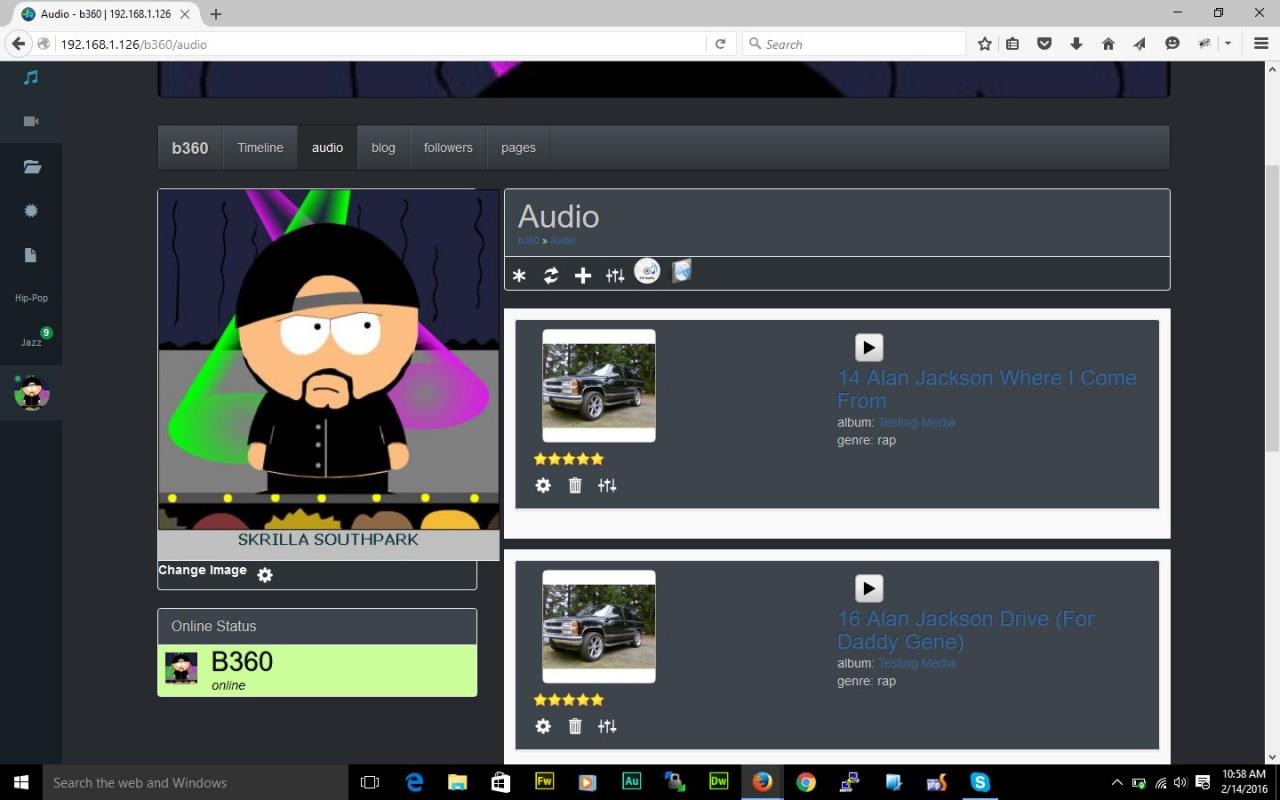Click the refresh arrows icon in Audio toolbar
This screenshot has width=1280, height=800.
551,276
